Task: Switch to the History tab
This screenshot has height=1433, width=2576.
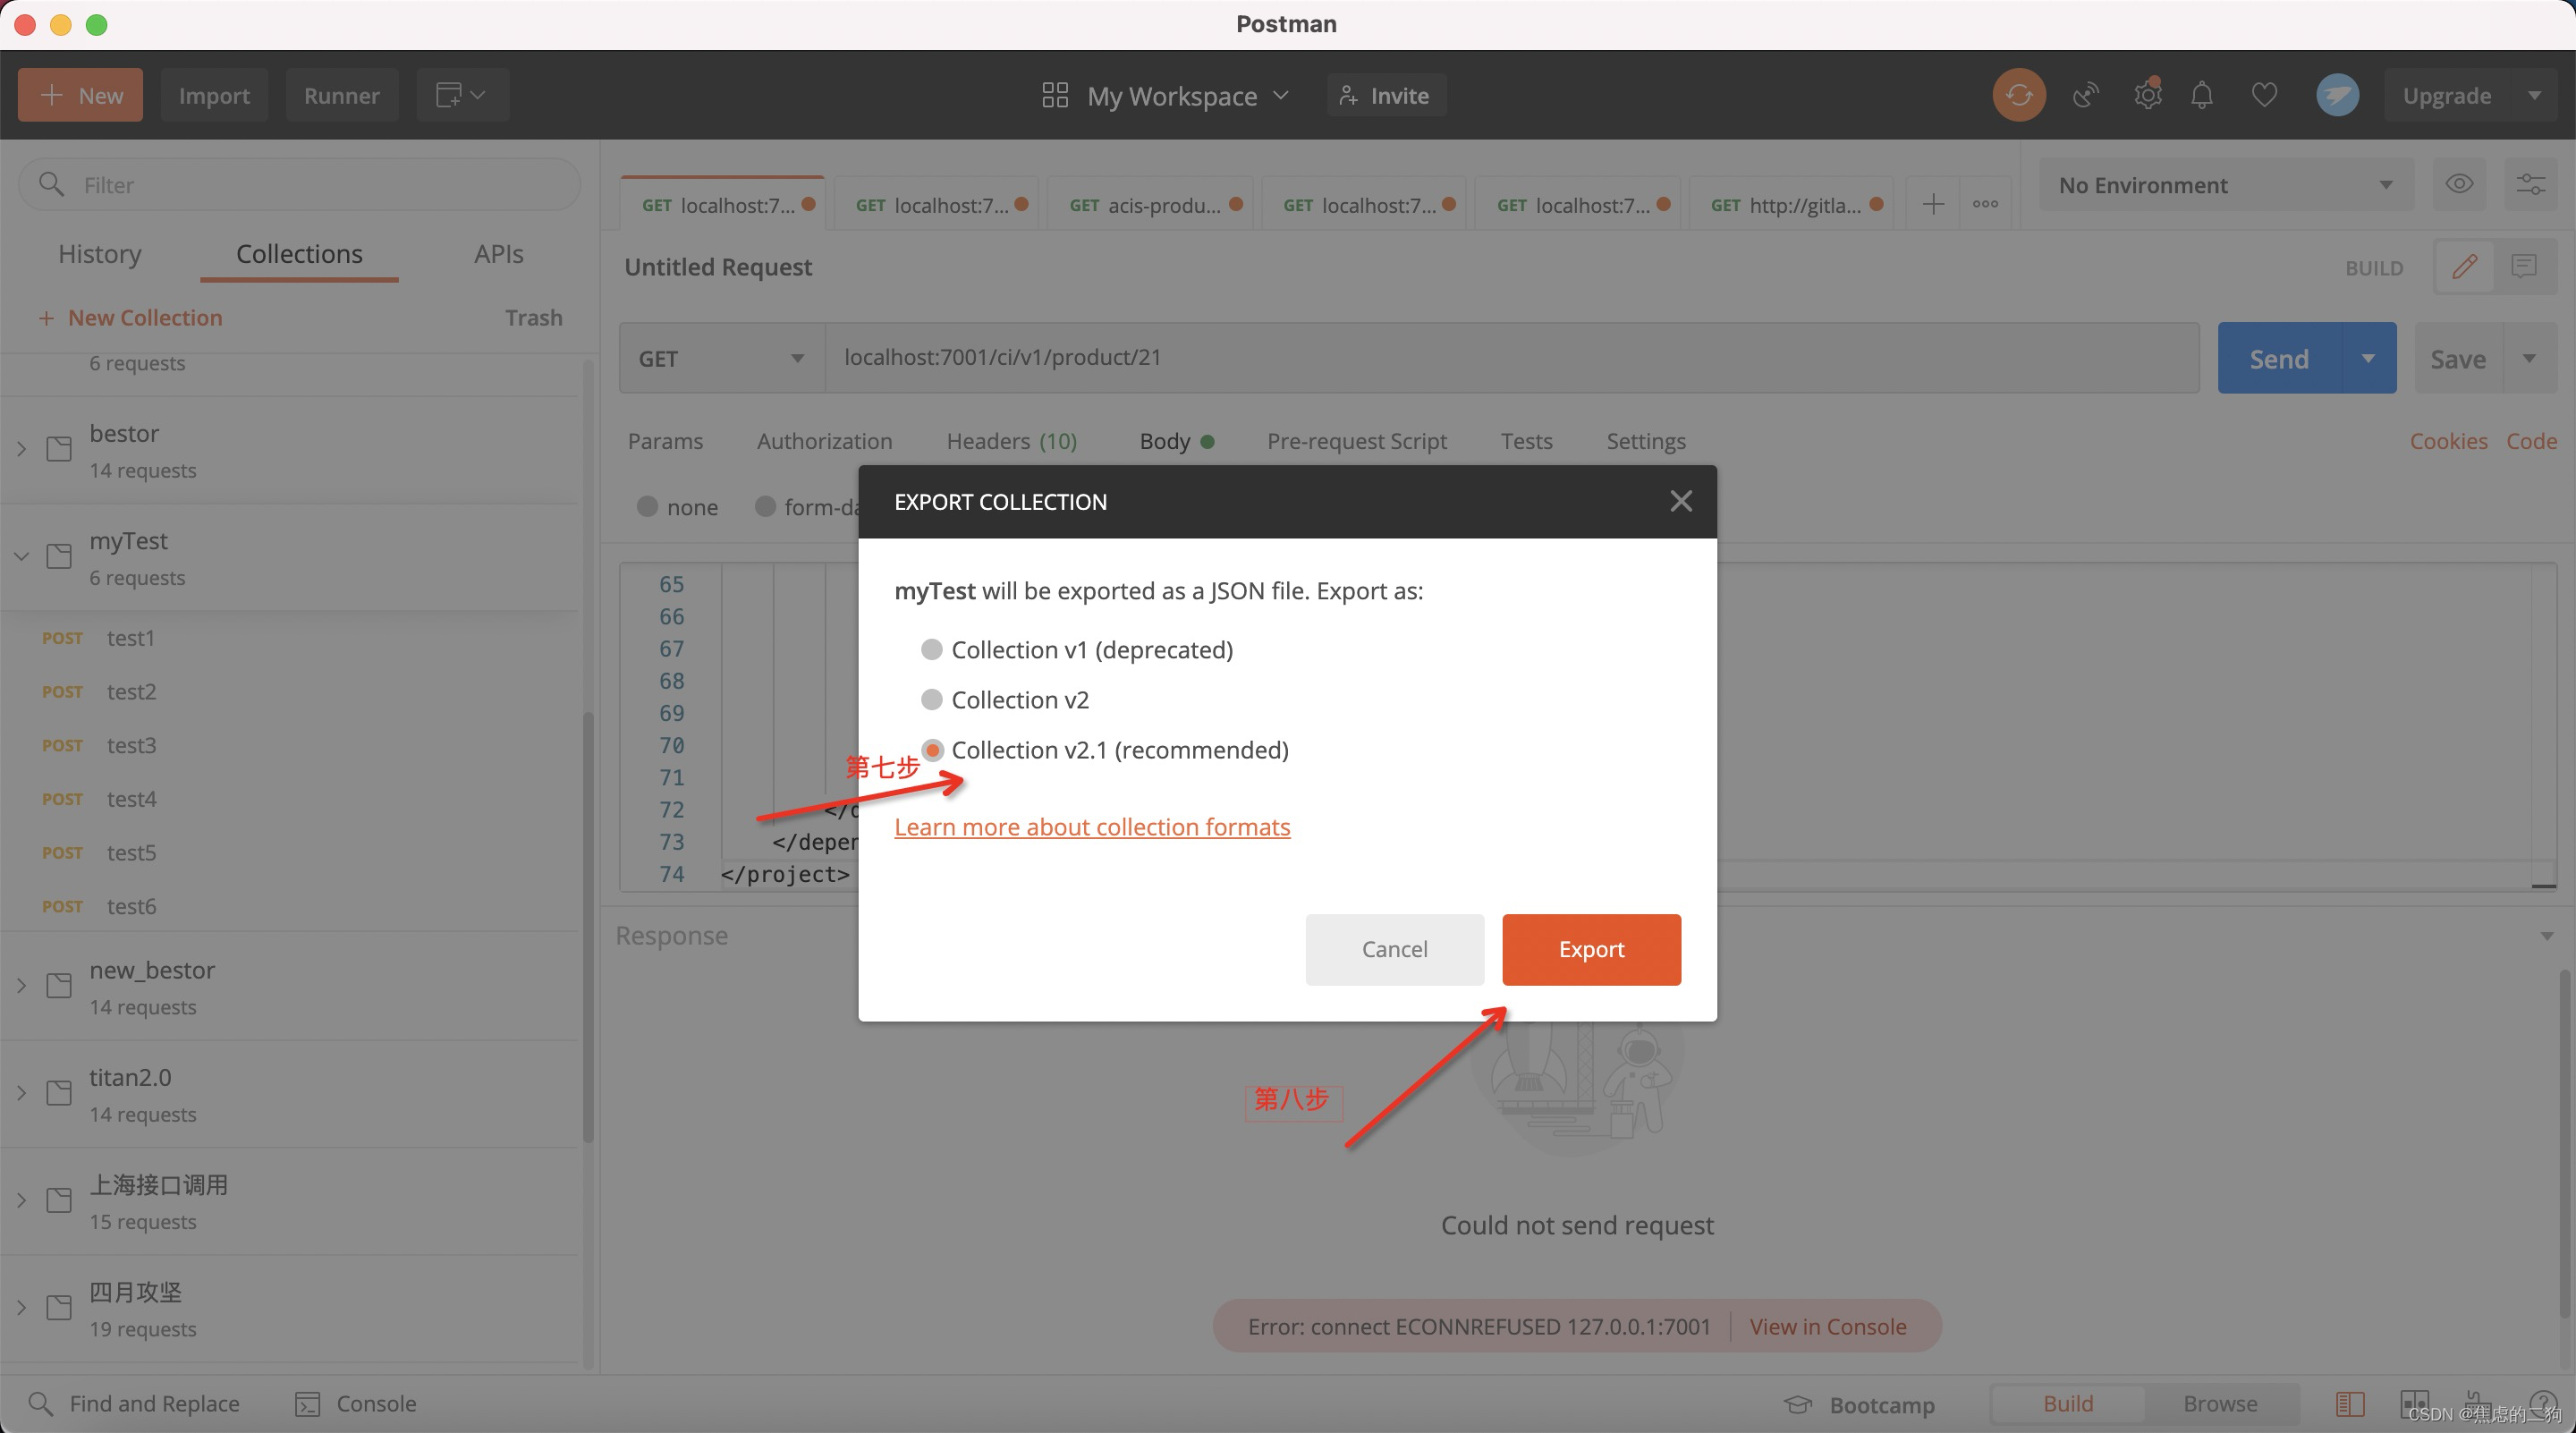Action: (x=100, y=254)
